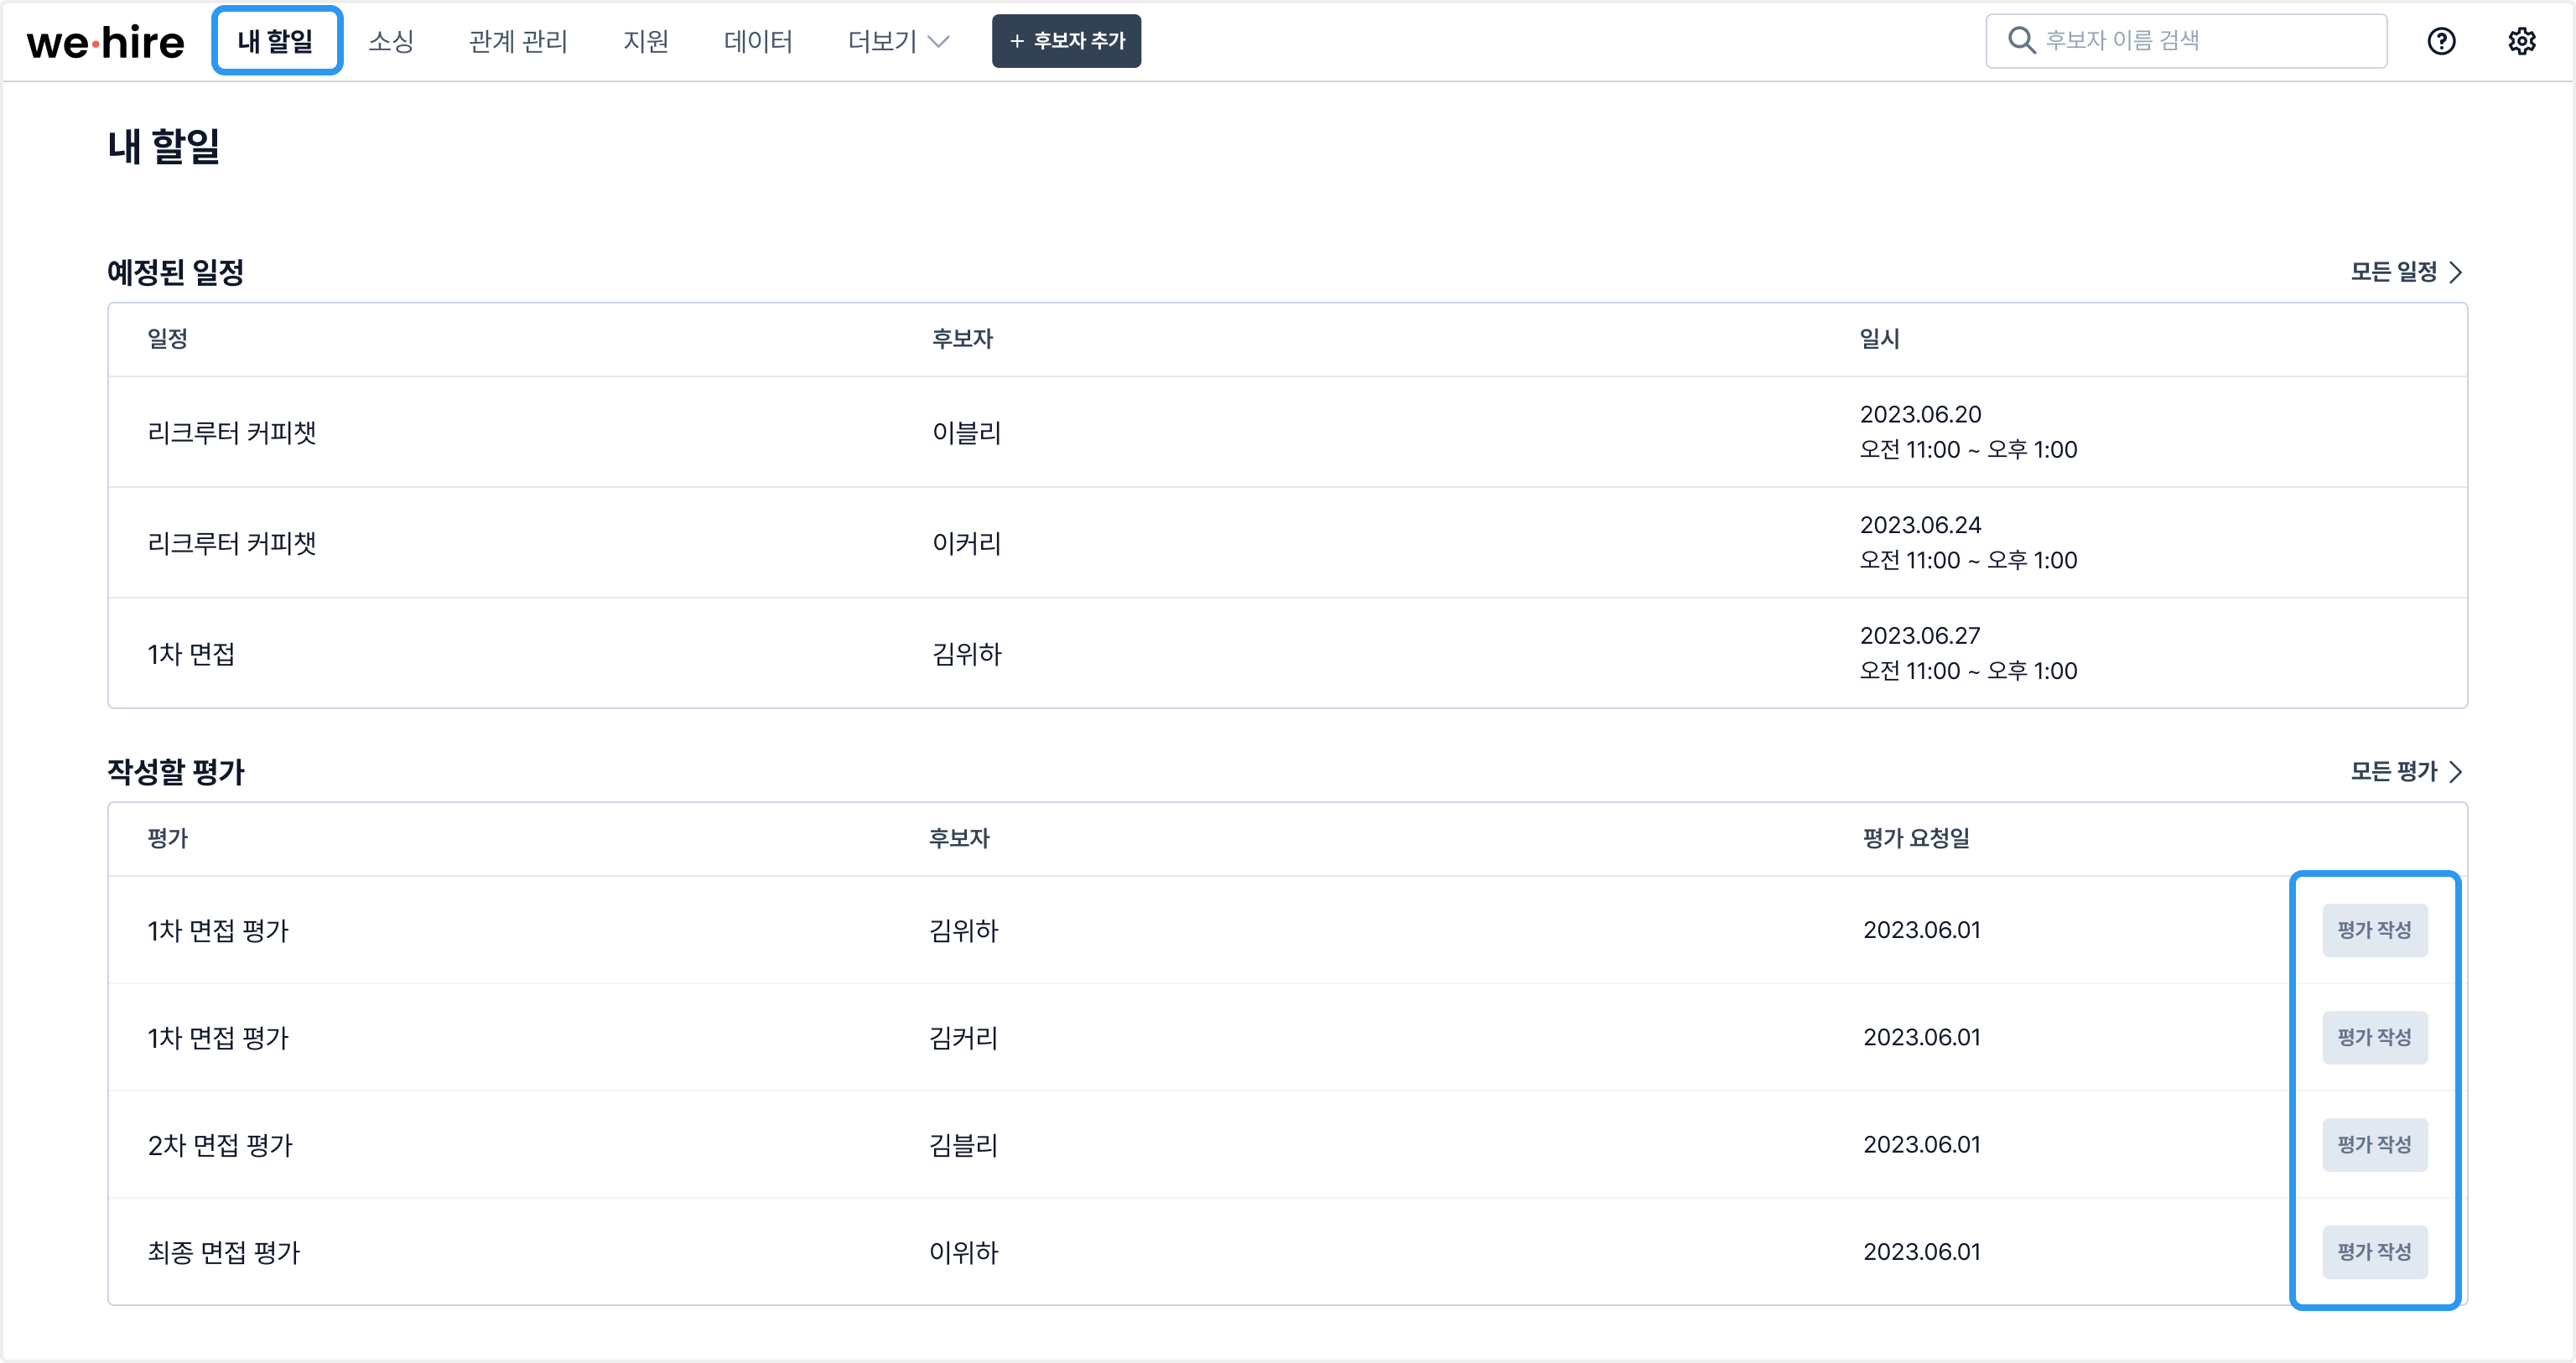Open the 관계 관리 tab
Viewport: 2576px width, 1363px height.
point(518,41)
